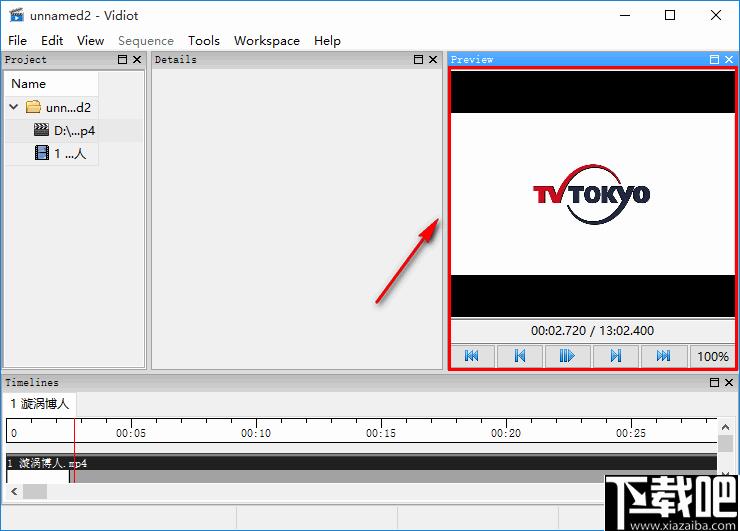Screen dimensions: 740x531
Task: Click the 00:15 mark on the timeline ruler
Action: (x=381, y=433)
